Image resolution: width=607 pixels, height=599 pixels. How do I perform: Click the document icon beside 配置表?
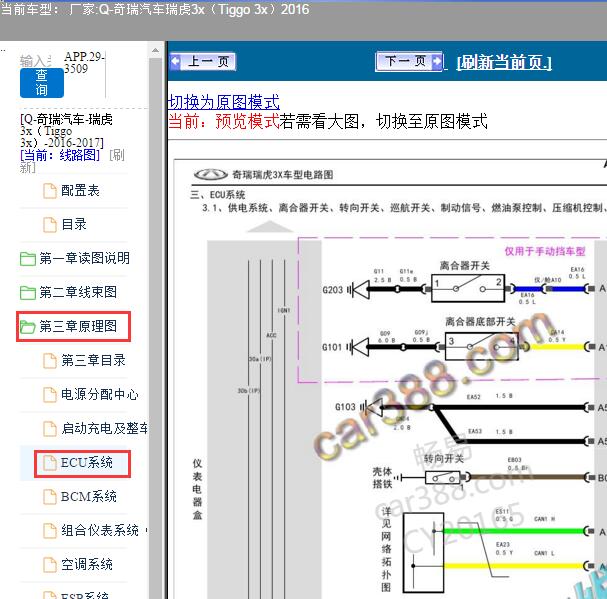point(50,191)
